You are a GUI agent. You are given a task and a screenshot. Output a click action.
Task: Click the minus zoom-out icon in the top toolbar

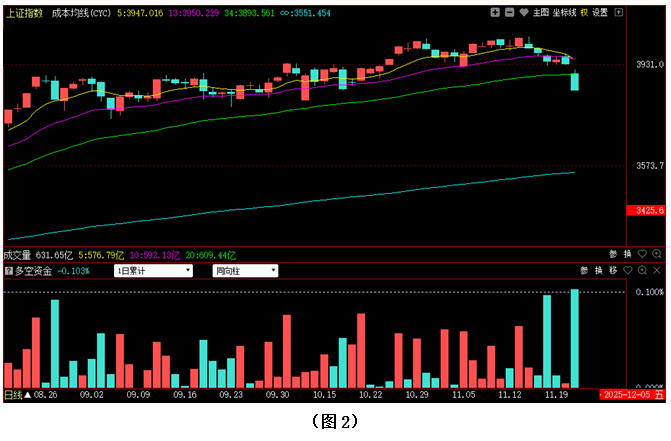pyautogui.click(x=509, y=13)
